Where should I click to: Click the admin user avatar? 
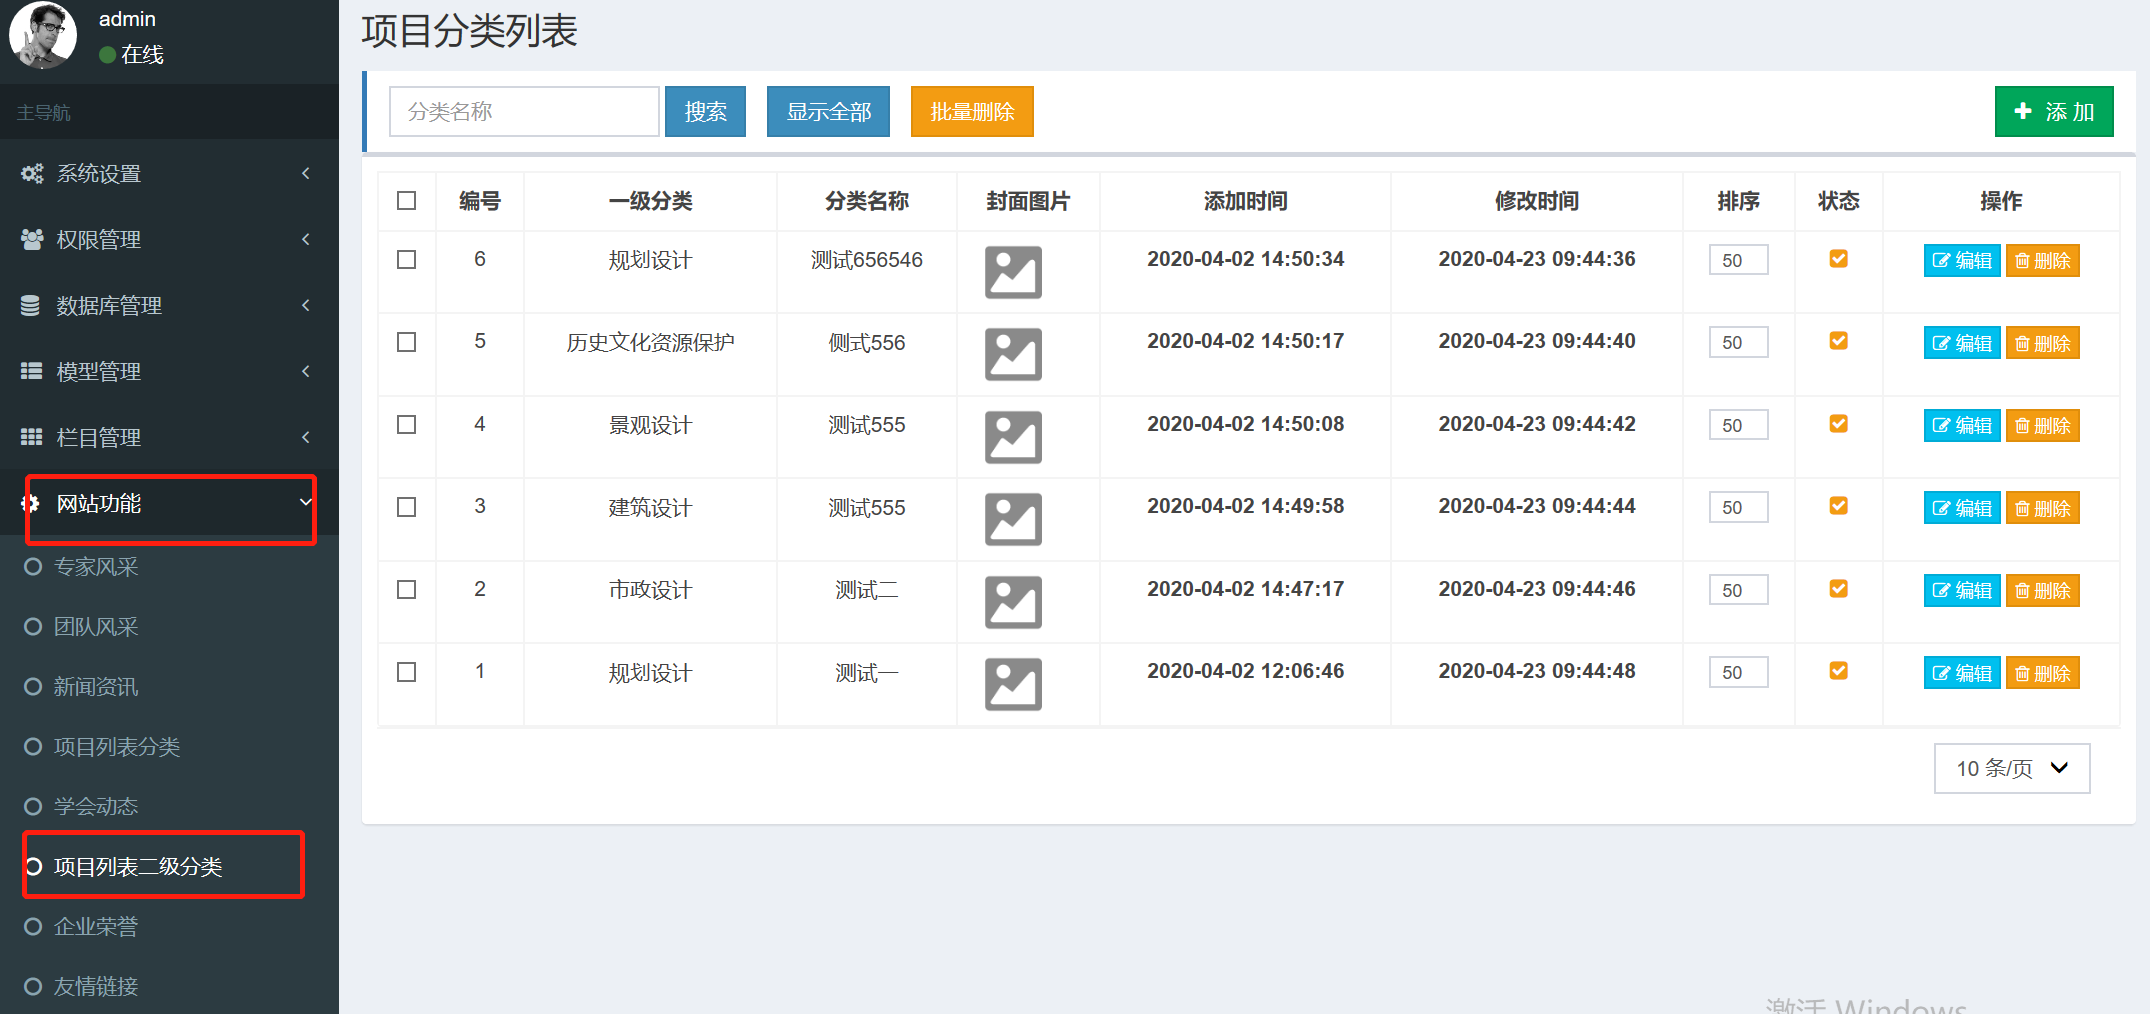point(42,35)
